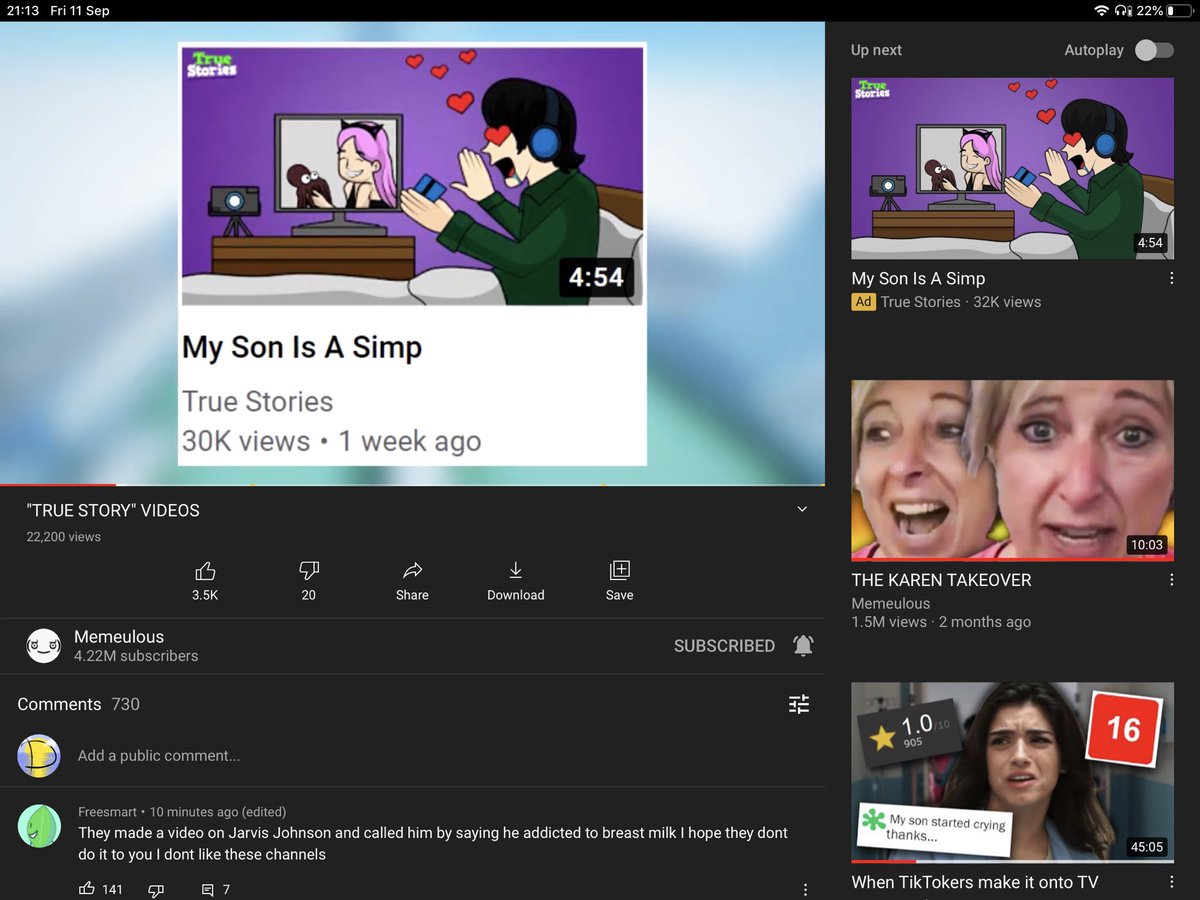Open the Memeulous channel avatar
Viewport: 1200px width, 900px height.
(44, 646)
